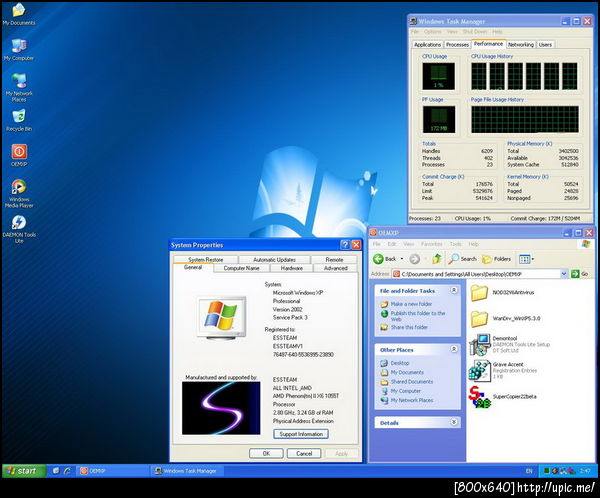This screenshot has width=600, height=498.
Task: Select the NOD32V6Antivirus folder icon
Action: (479, 293)
